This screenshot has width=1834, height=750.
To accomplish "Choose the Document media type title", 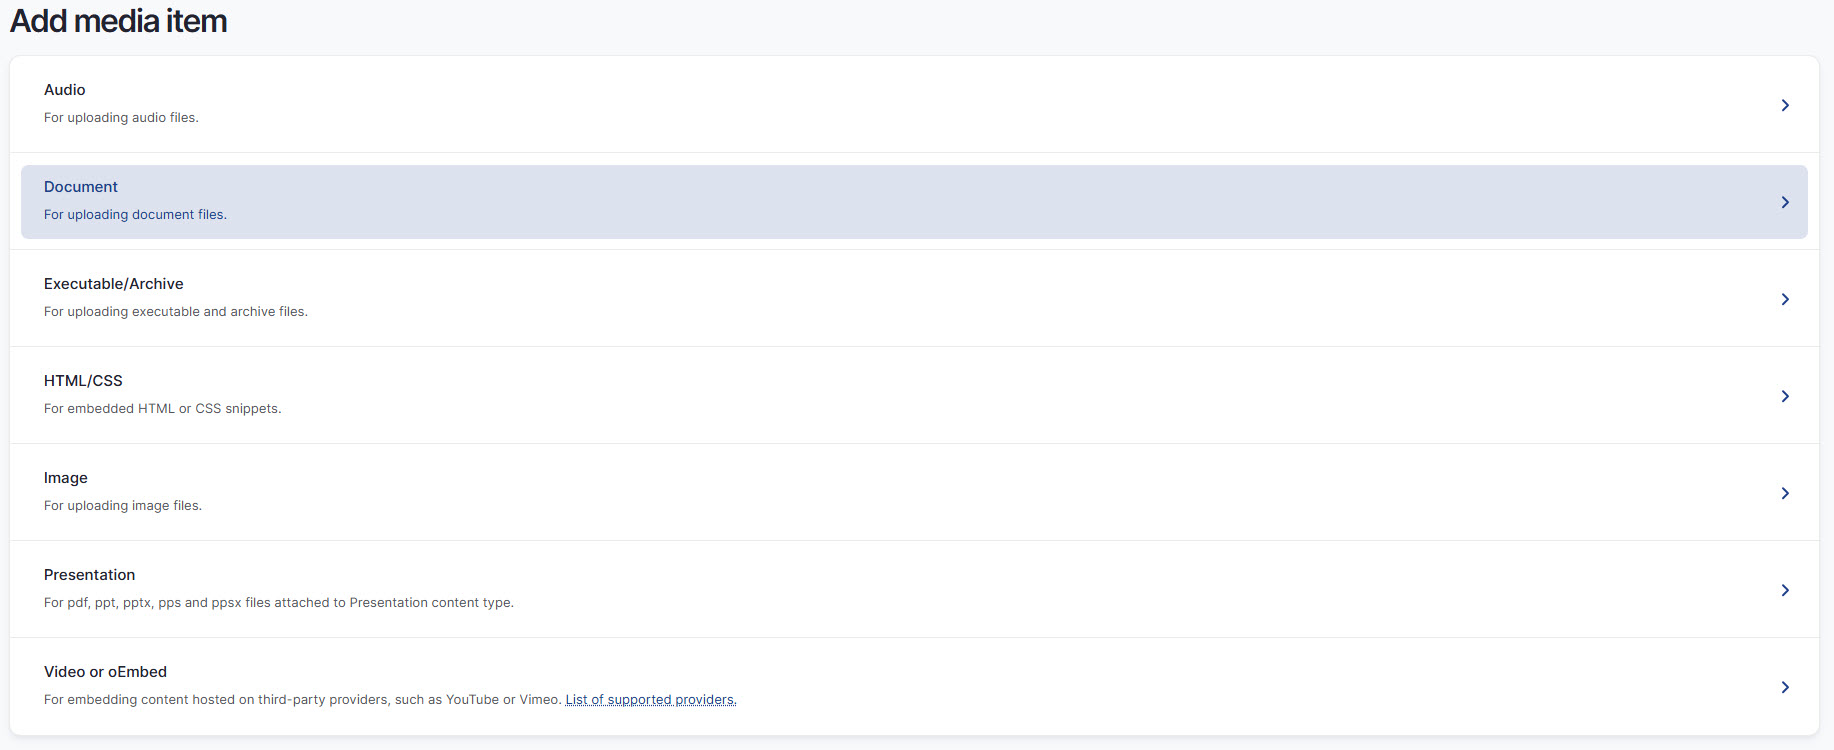I will 81,187.
